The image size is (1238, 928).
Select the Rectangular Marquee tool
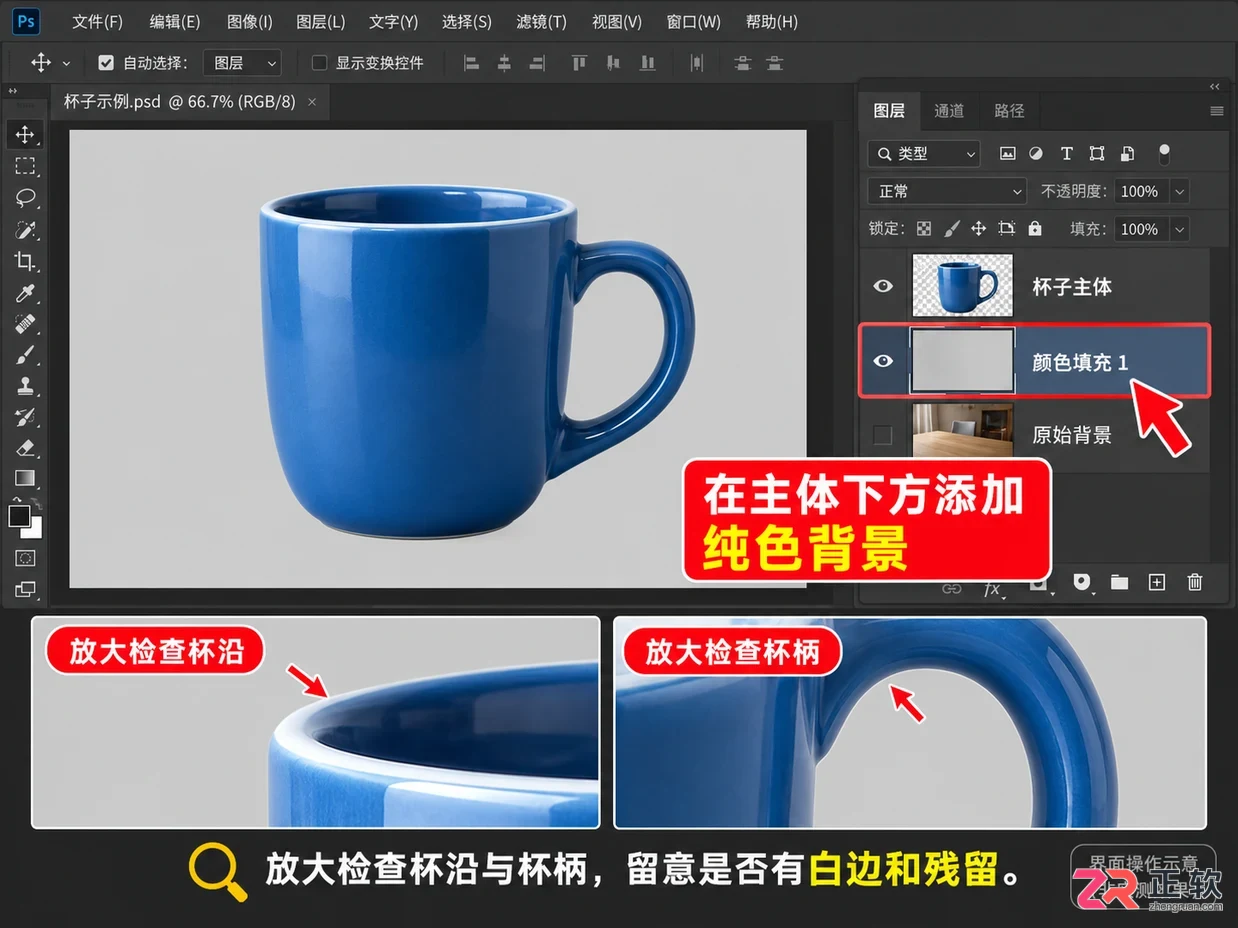25,166
